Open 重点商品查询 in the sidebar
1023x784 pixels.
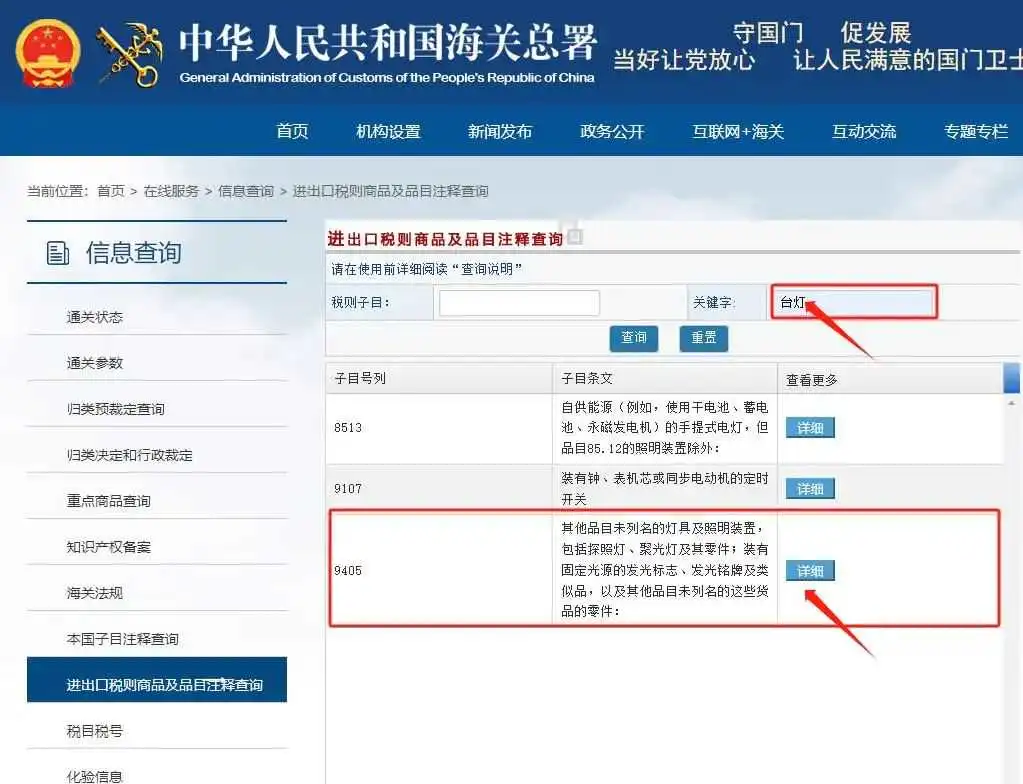pyautogui.click(x=108, y=501)
